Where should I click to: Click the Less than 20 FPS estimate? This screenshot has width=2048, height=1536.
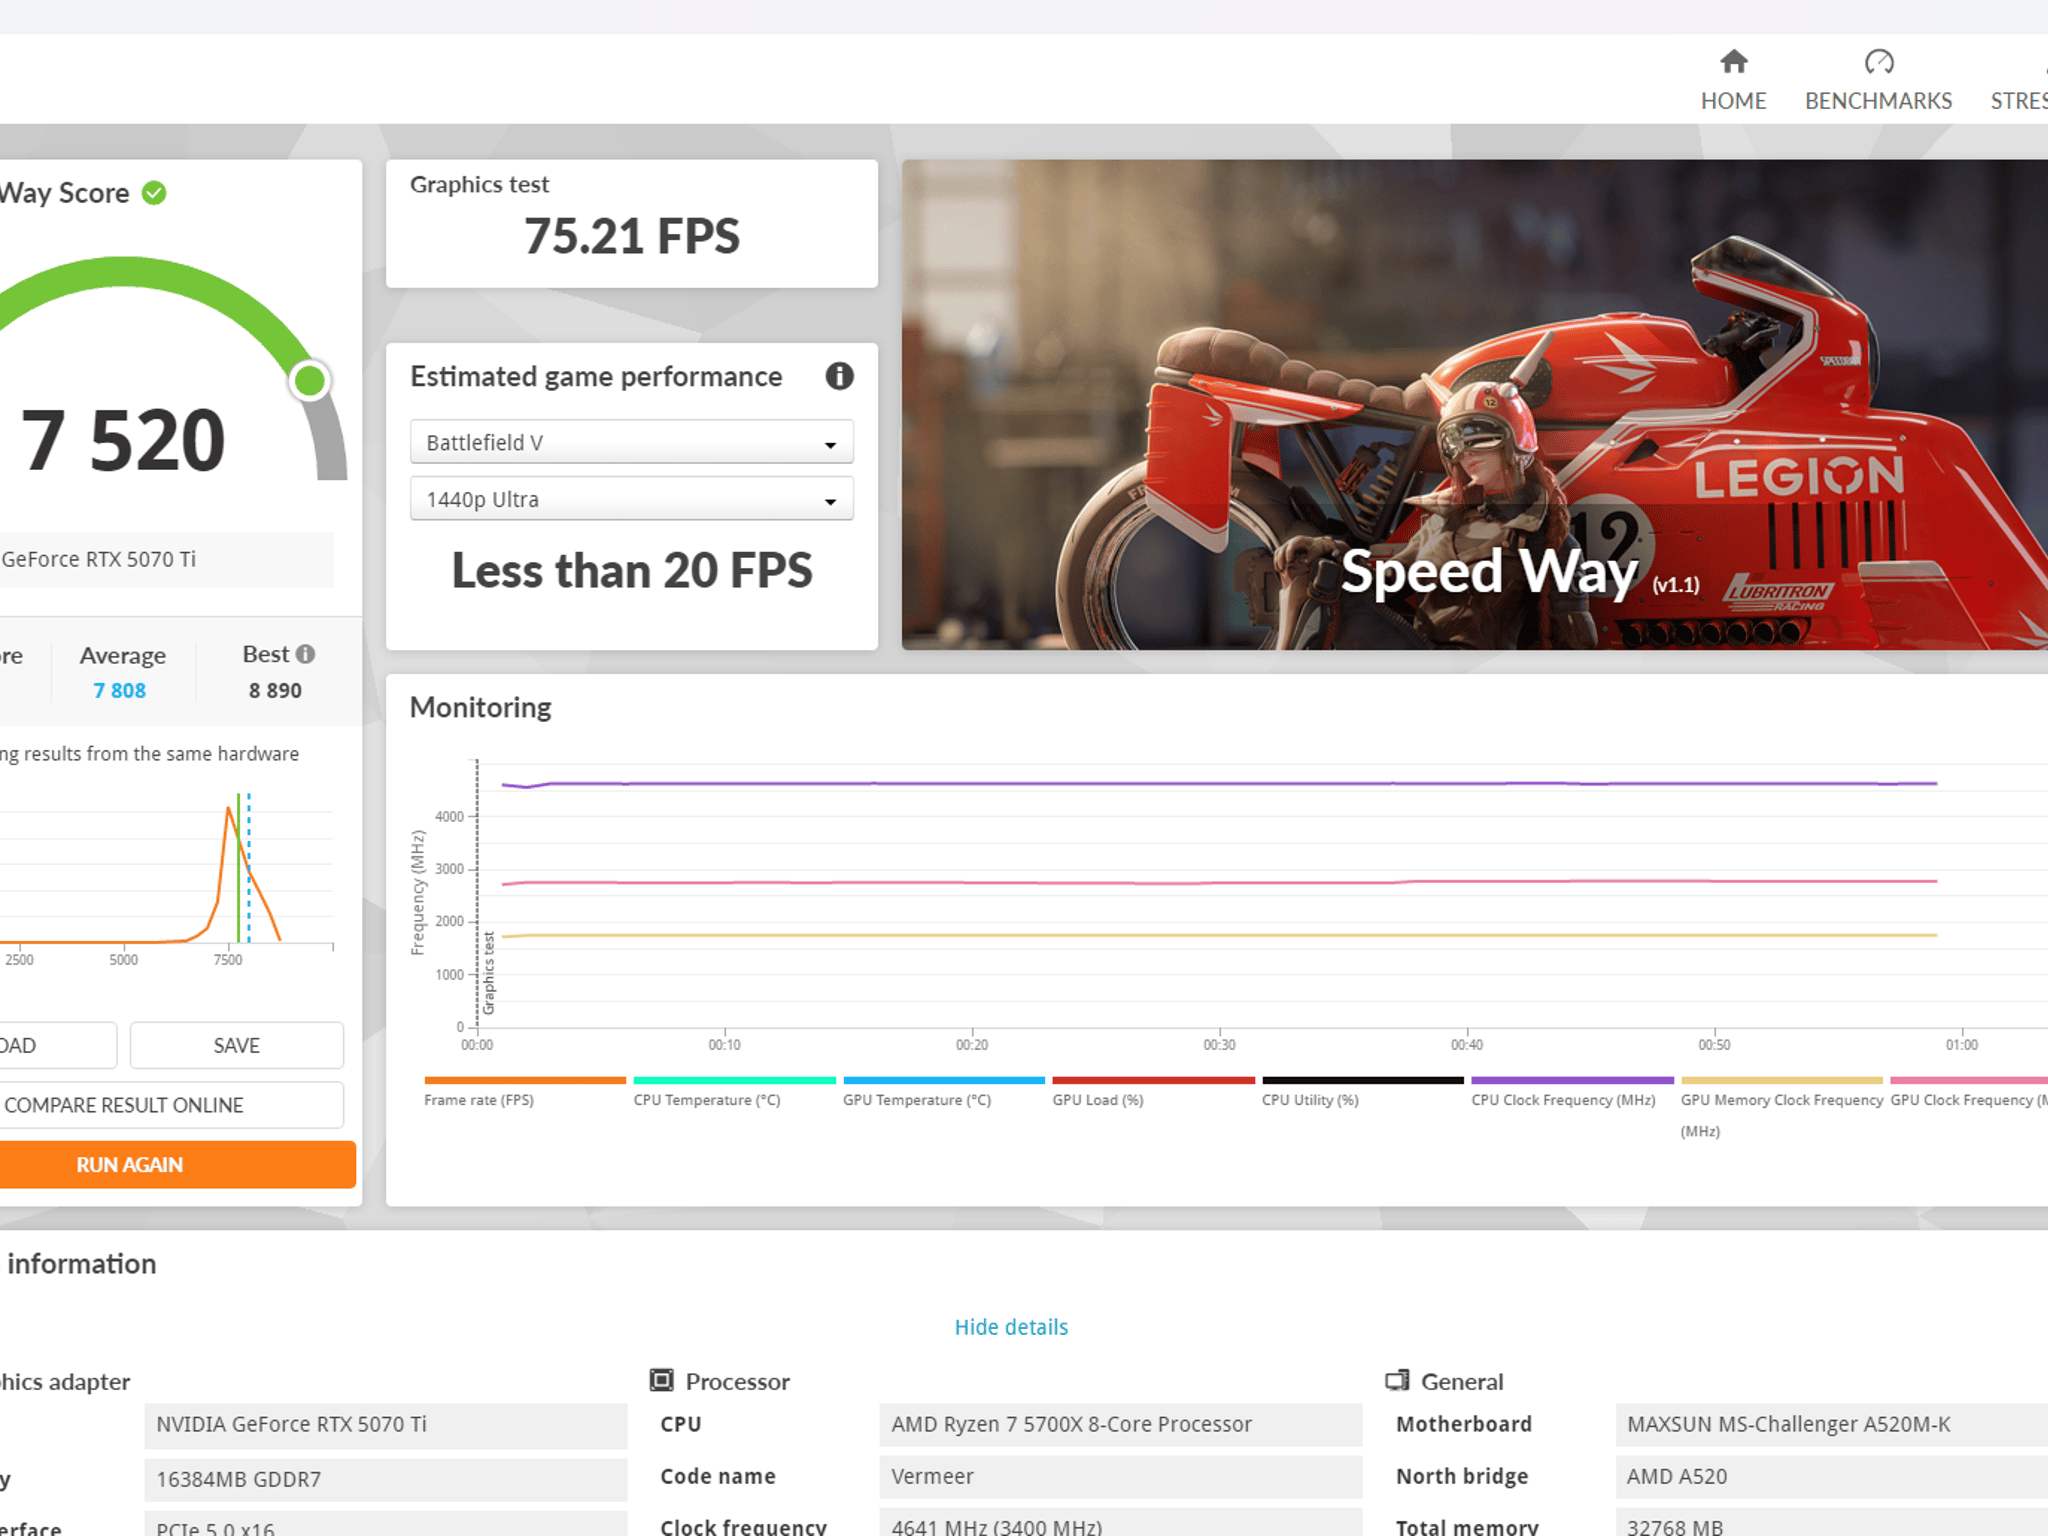pos(632,570)
